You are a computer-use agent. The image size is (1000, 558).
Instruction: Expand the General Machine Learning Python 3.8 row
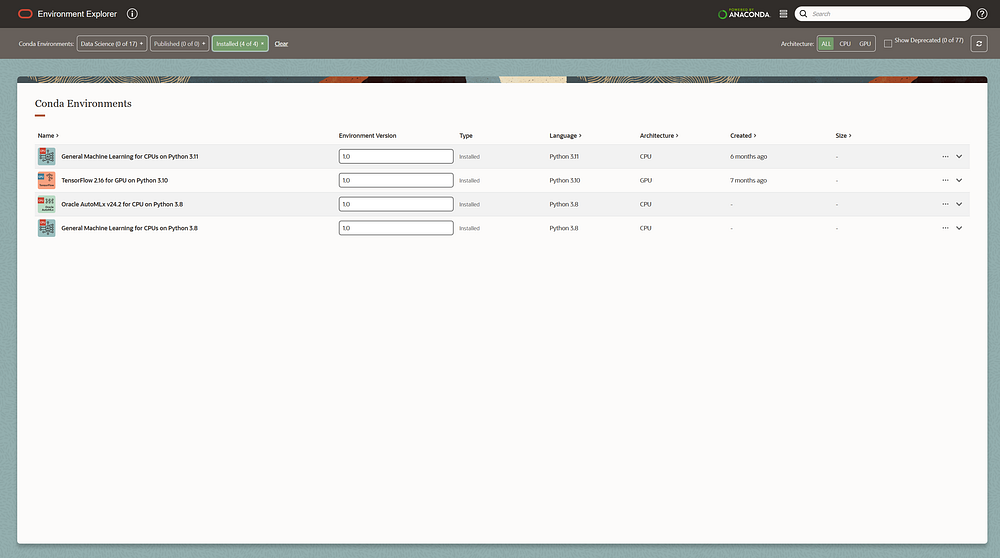[959, 228]
